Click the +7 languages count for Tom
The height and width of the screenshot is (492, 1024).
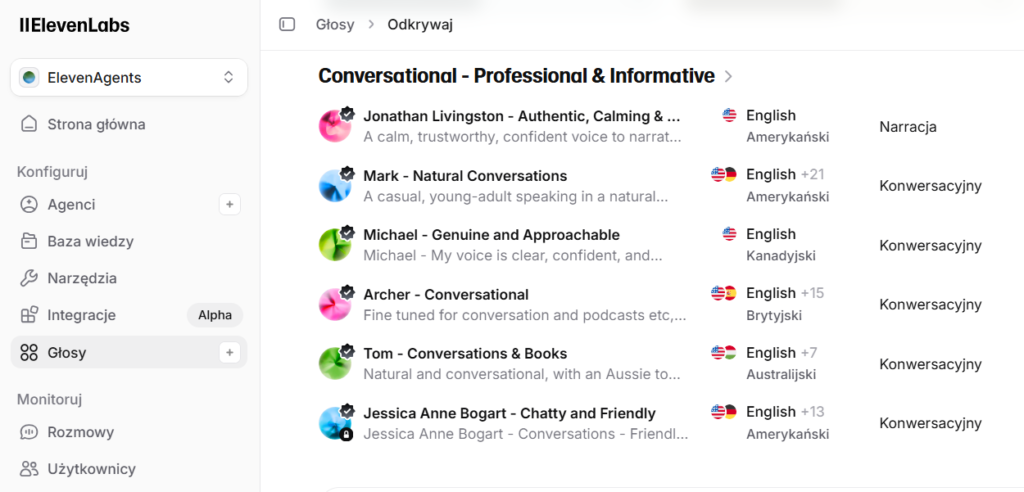809,353
